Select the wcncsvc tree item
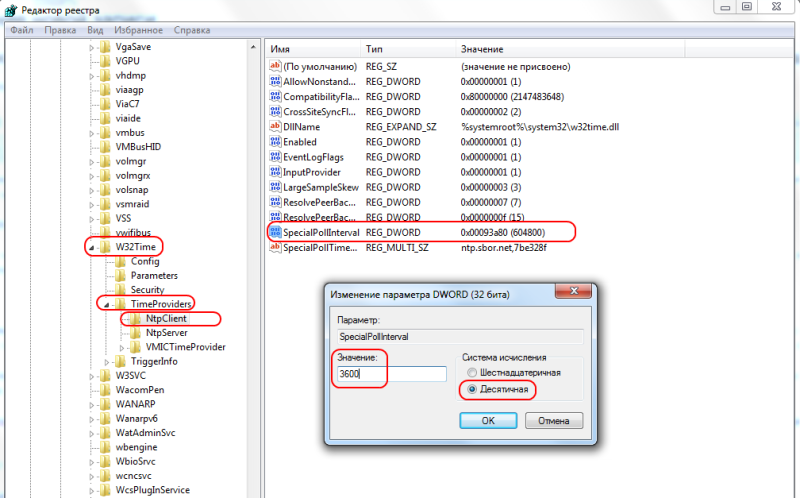 click(x=133, y=476)
